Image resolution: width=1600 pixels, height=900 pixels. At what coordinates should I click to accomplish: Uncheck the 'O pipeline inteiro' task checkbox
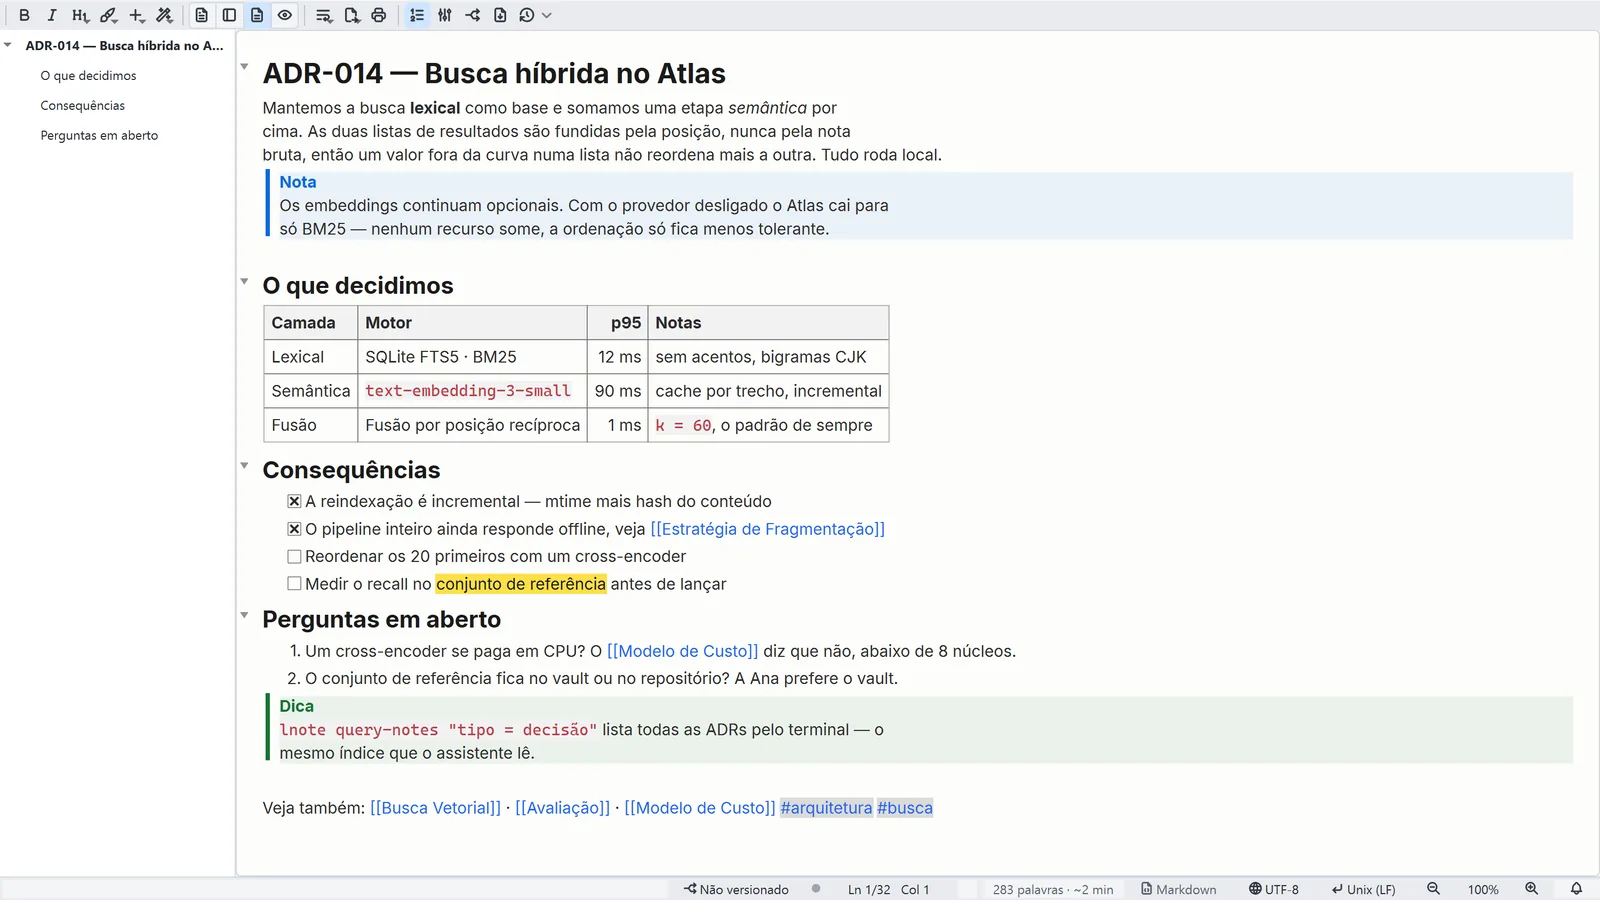[294, 529]
